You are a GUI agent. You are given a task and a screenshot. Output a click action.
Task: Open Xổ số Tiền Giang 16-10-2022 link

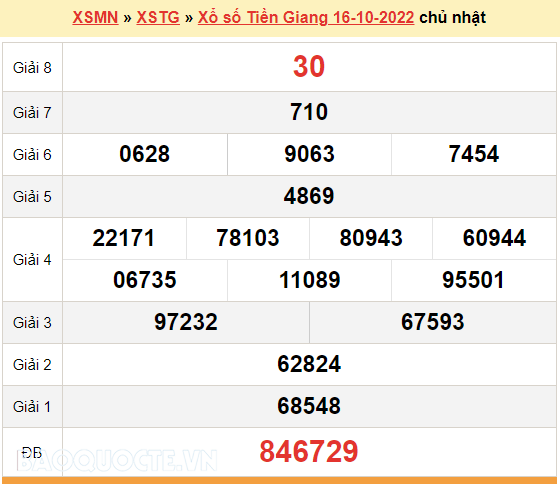pyautogui.click(x=306, y=18)
